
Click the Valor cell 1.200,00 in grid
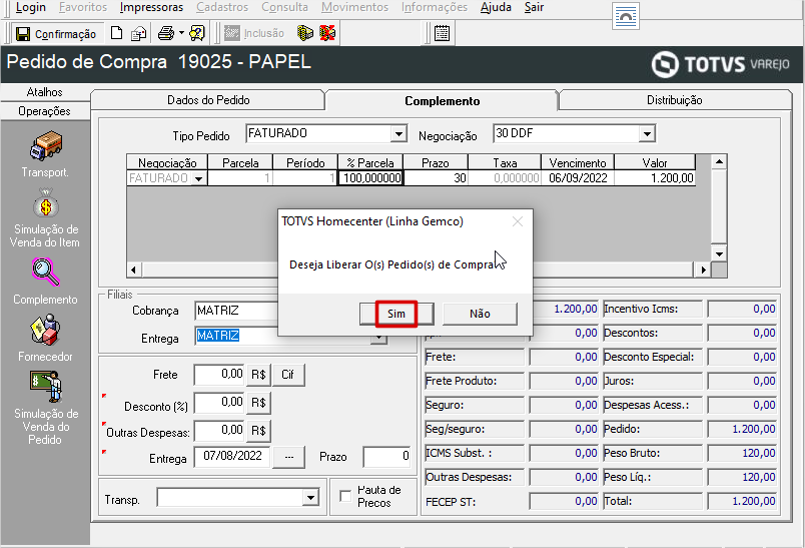(655, 178)
